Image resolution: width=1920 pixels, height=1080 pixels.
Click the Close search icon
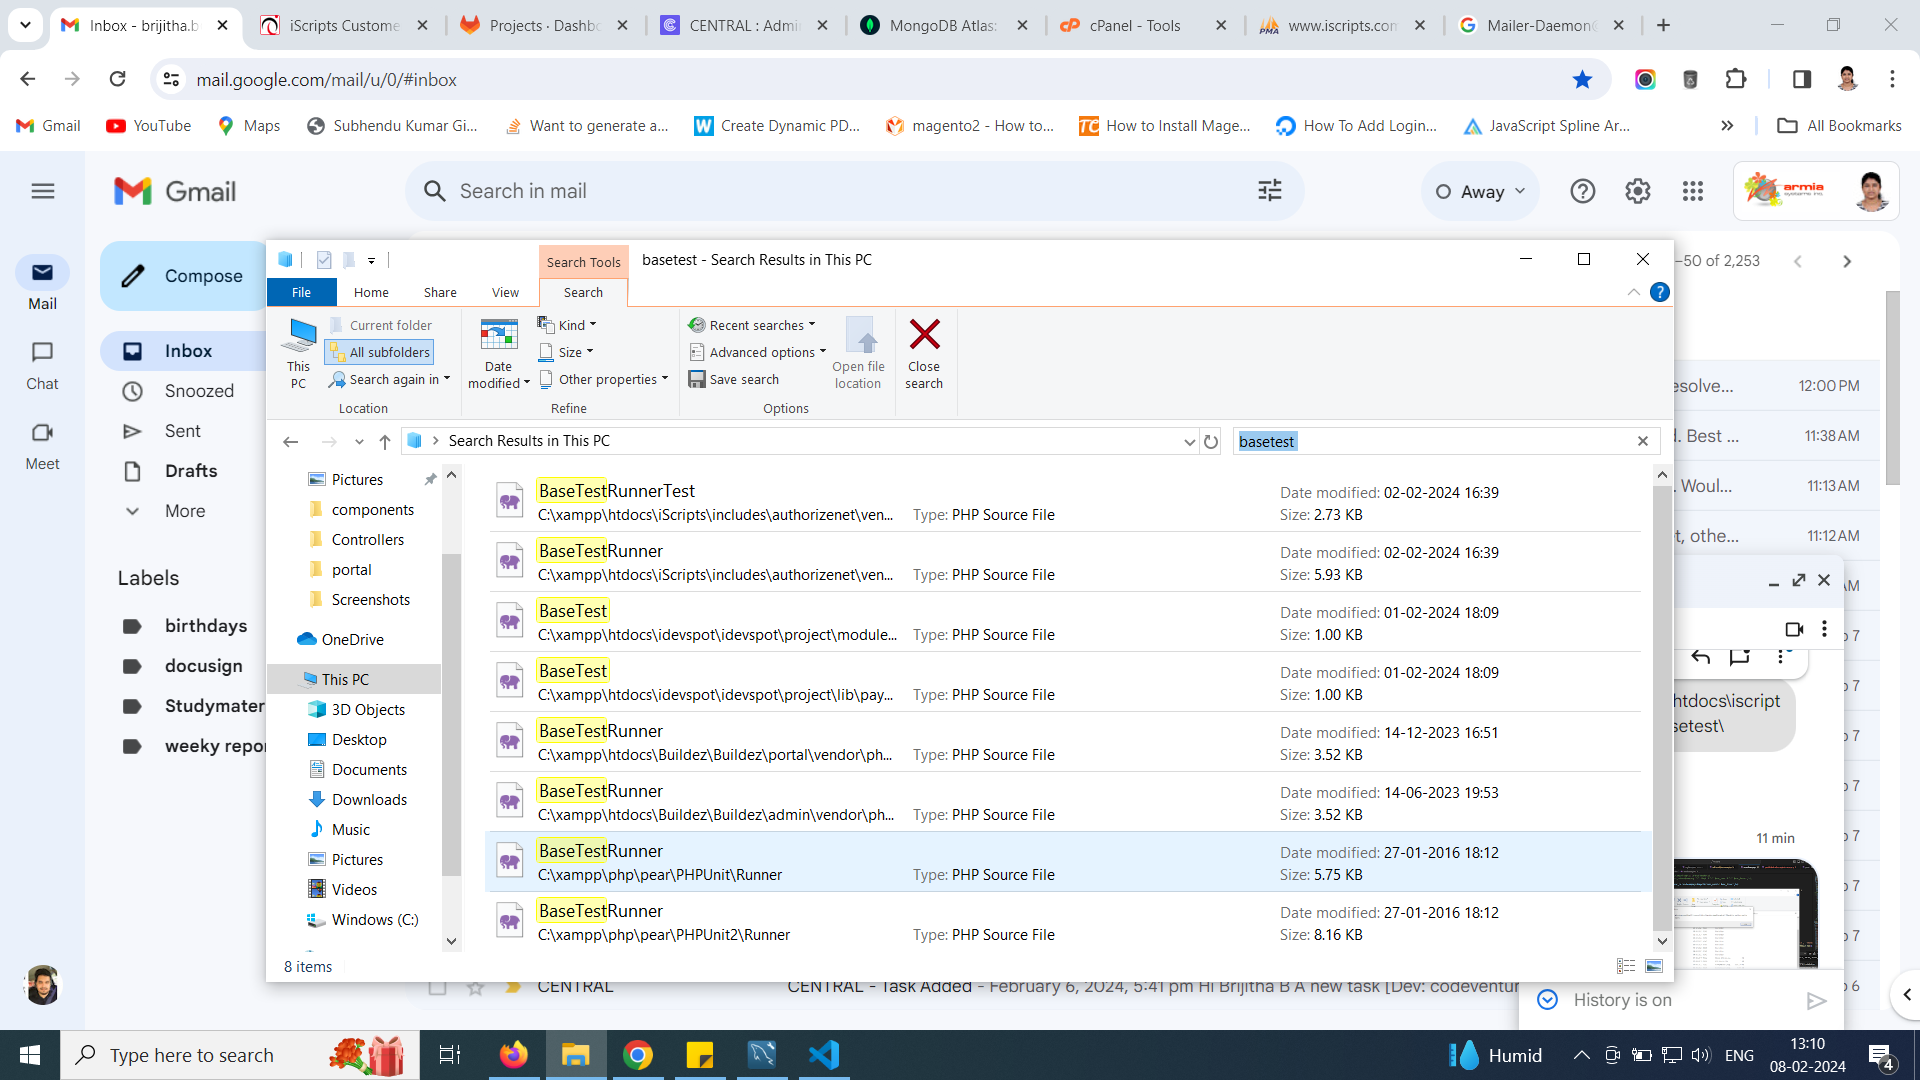pos(924,335)
